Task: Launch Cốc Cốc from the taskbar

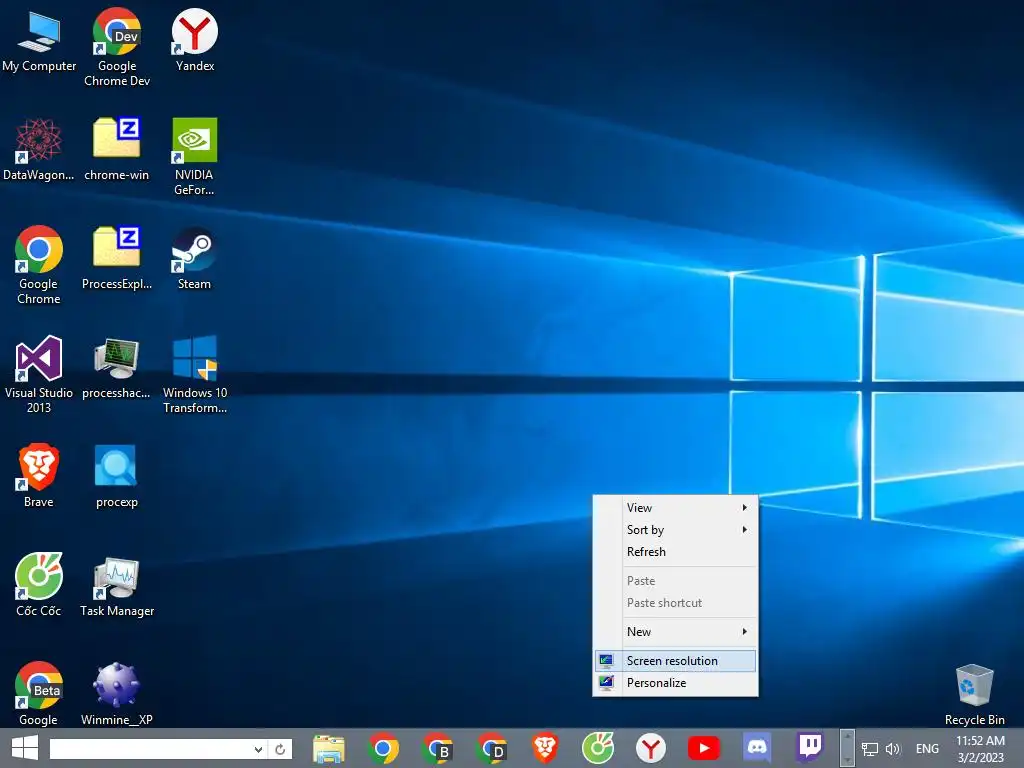Action: [598, 748]
